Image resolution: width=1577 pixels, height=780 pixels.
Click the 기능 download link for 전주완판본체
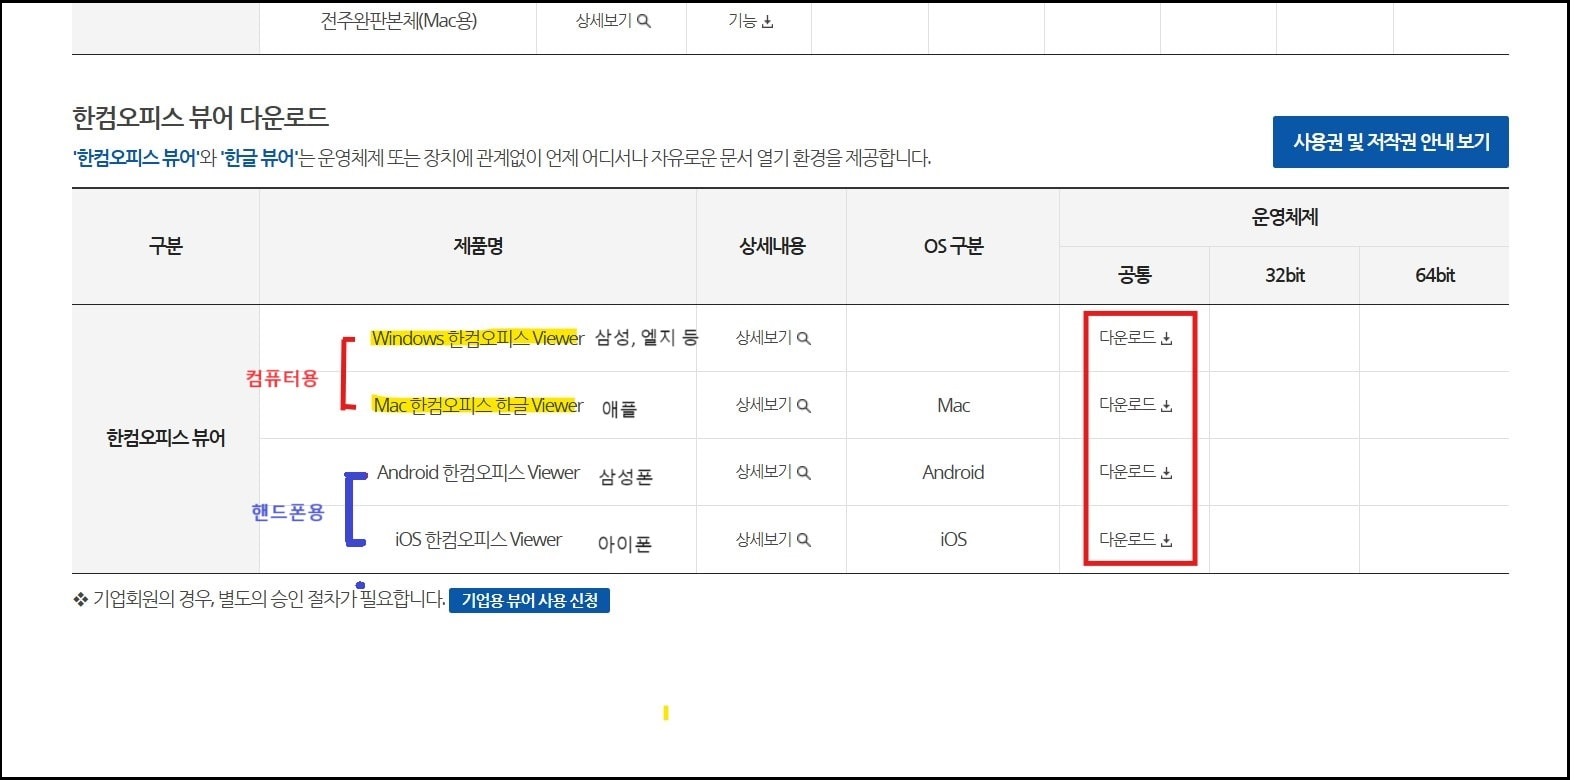(x=750, y=21)
